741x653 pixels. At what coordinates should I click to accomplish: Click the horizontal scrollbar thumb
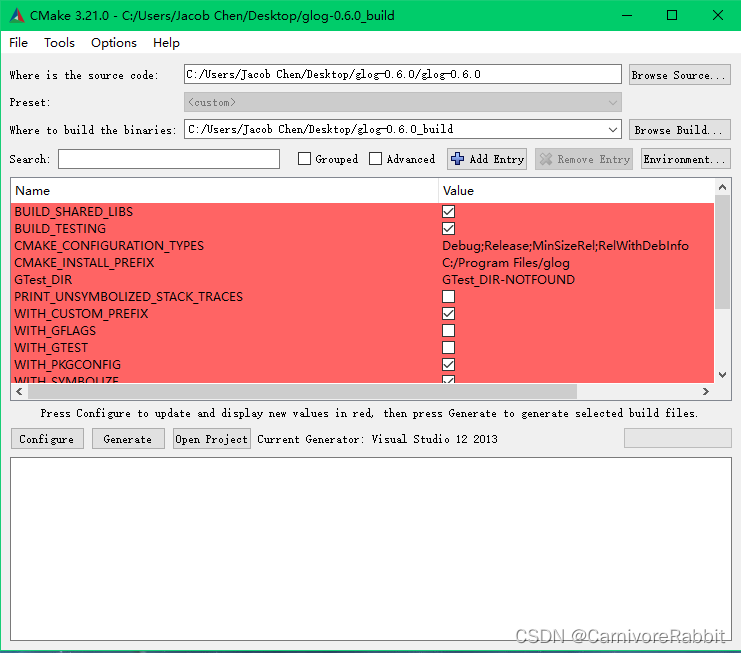302,391
